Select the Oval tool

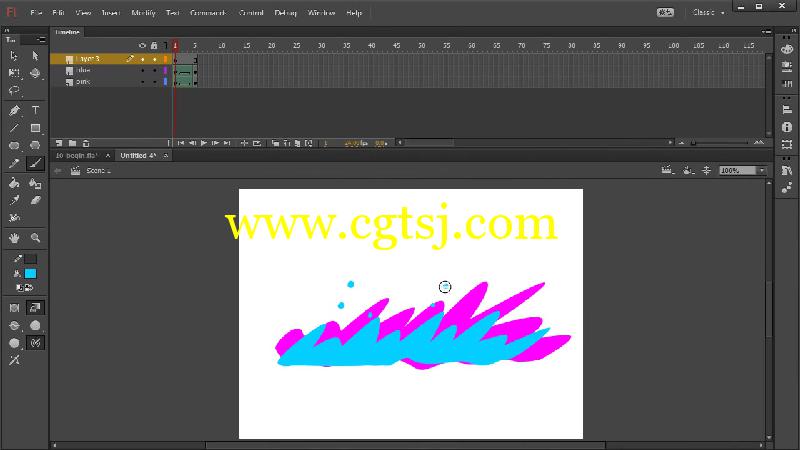click(14, 145)
